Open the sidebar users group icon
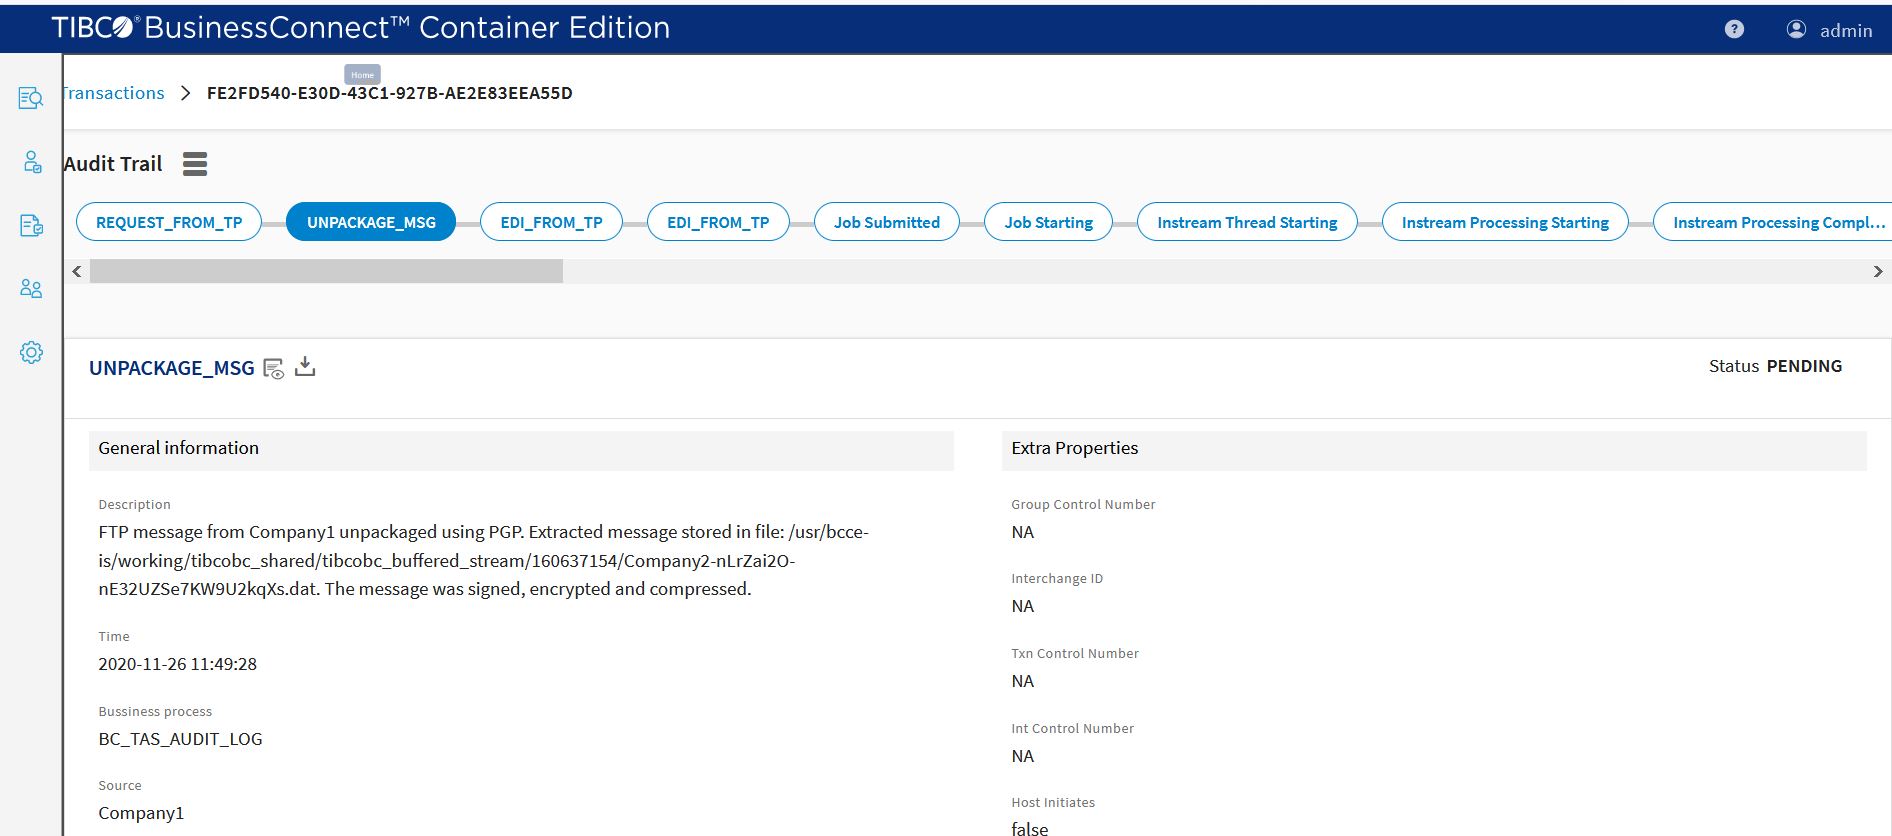1892x836 pixels. point(31,288)
